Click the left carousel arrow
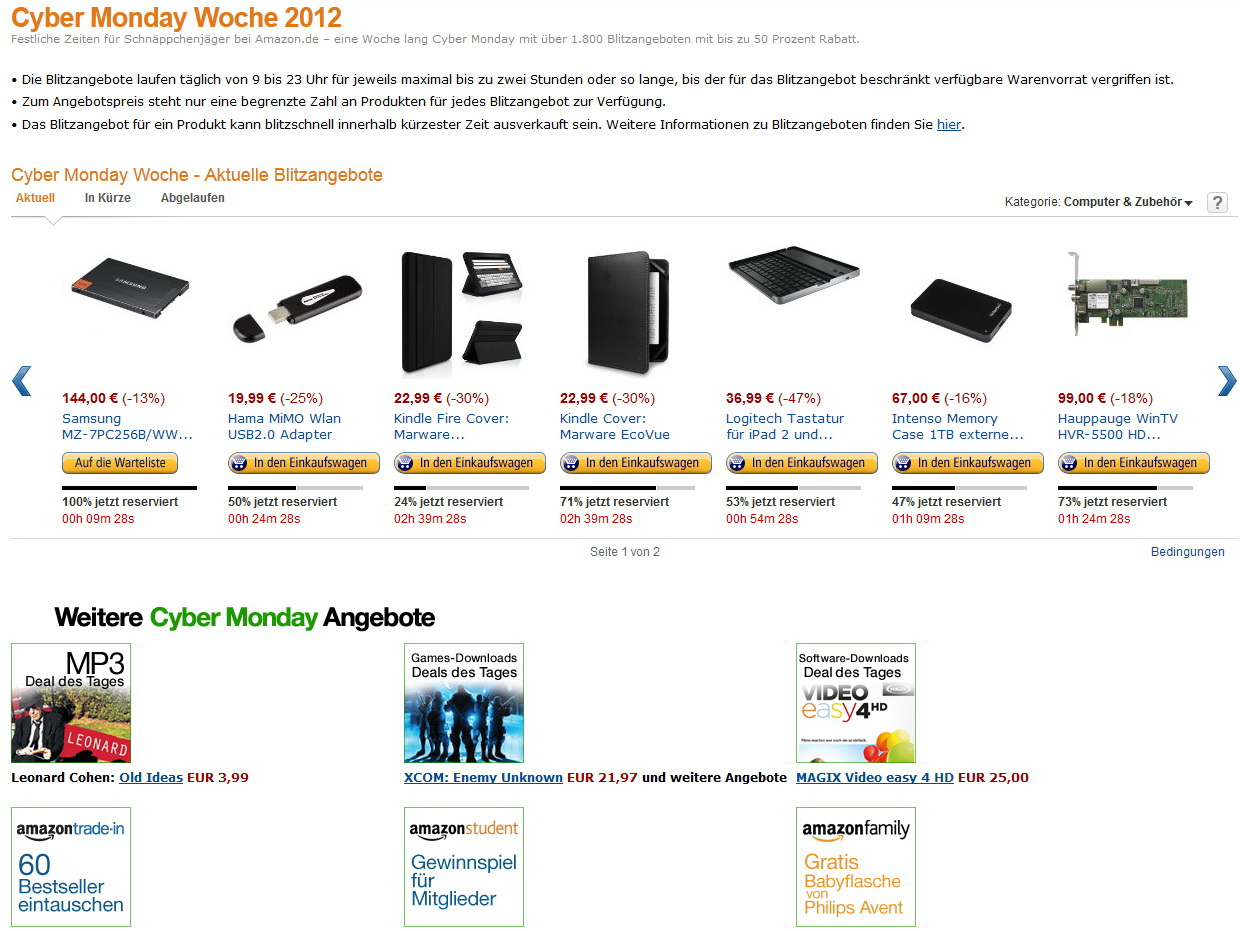The width and height of the screenshot is (1240, 931). [21, 380]
